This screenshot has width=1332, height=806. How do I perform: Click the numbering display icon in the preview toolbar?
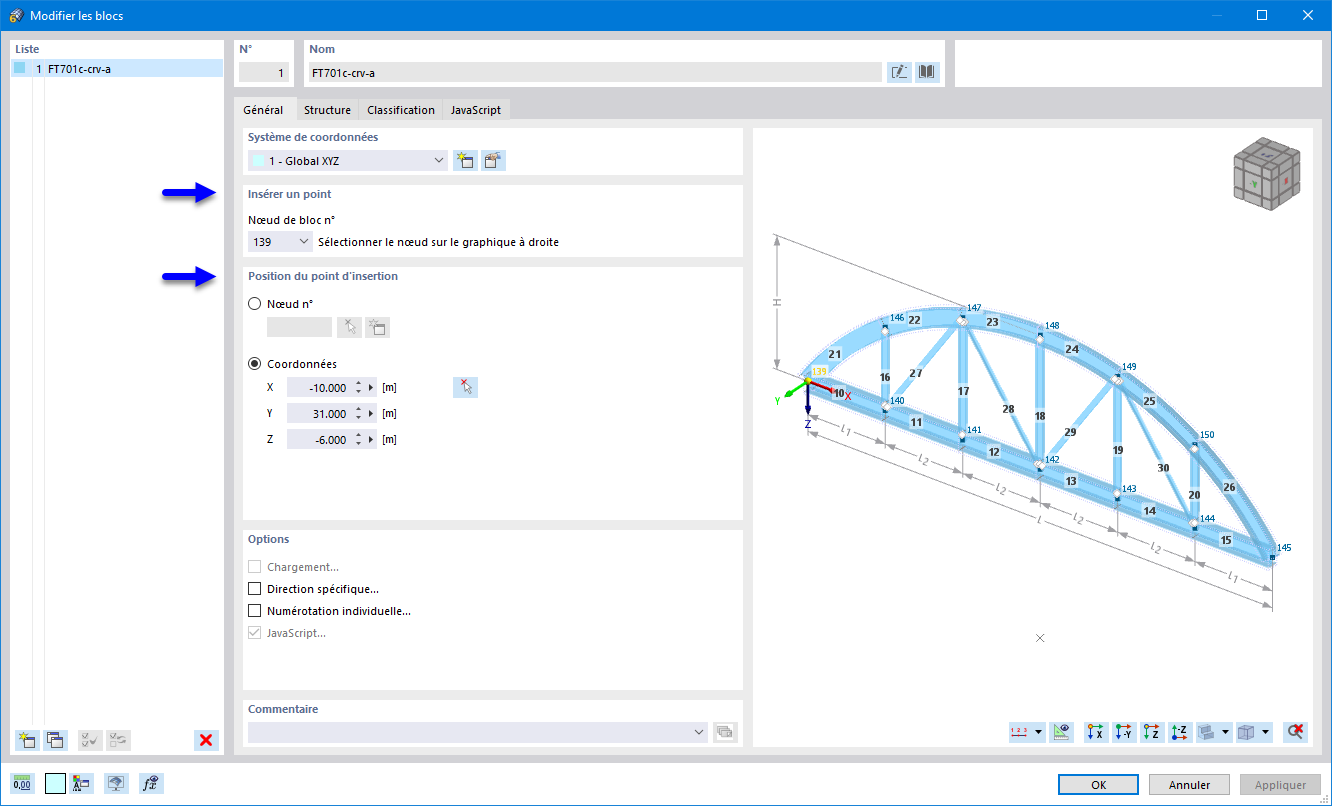tap(1019, 732)
